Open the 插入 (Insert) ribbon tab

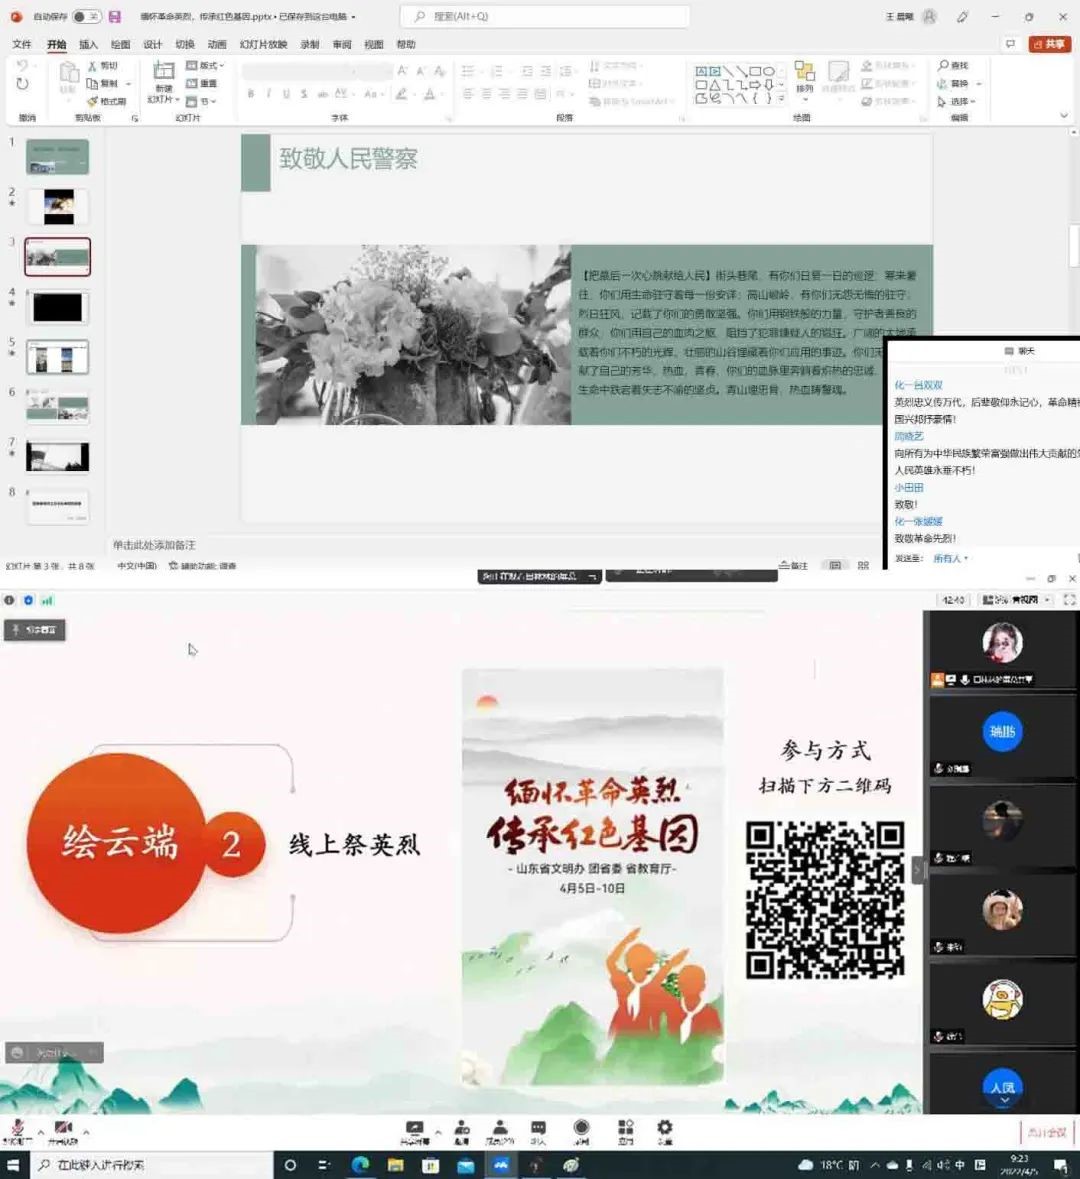88,45
